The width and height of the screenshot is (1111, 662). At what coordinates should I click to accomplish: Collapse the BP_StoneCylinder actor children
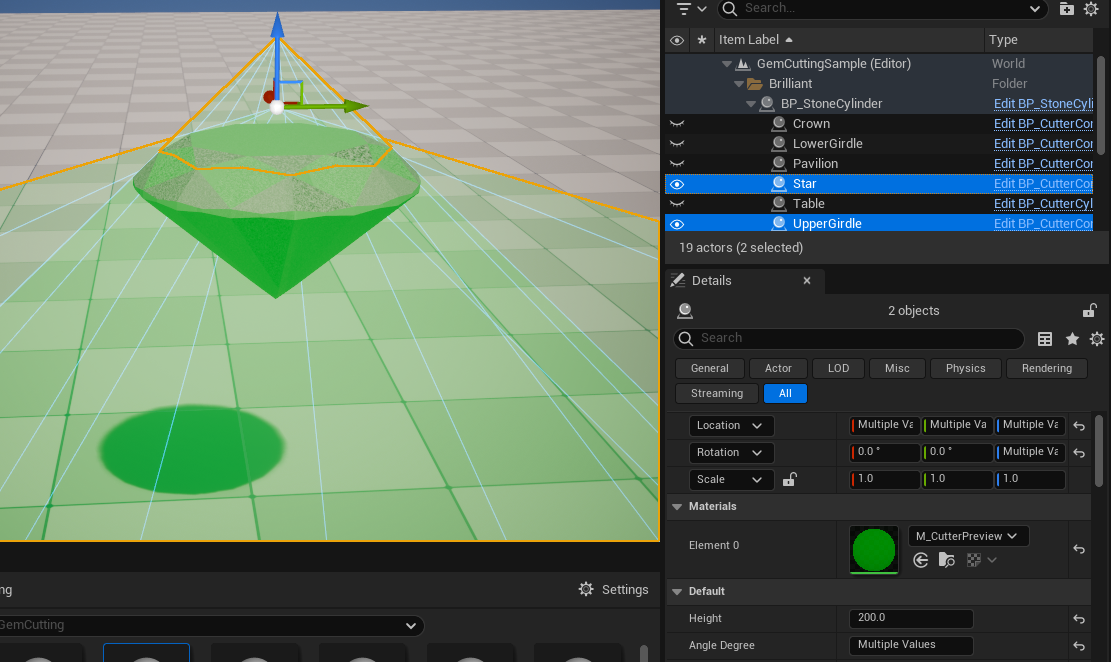[750, 103]
